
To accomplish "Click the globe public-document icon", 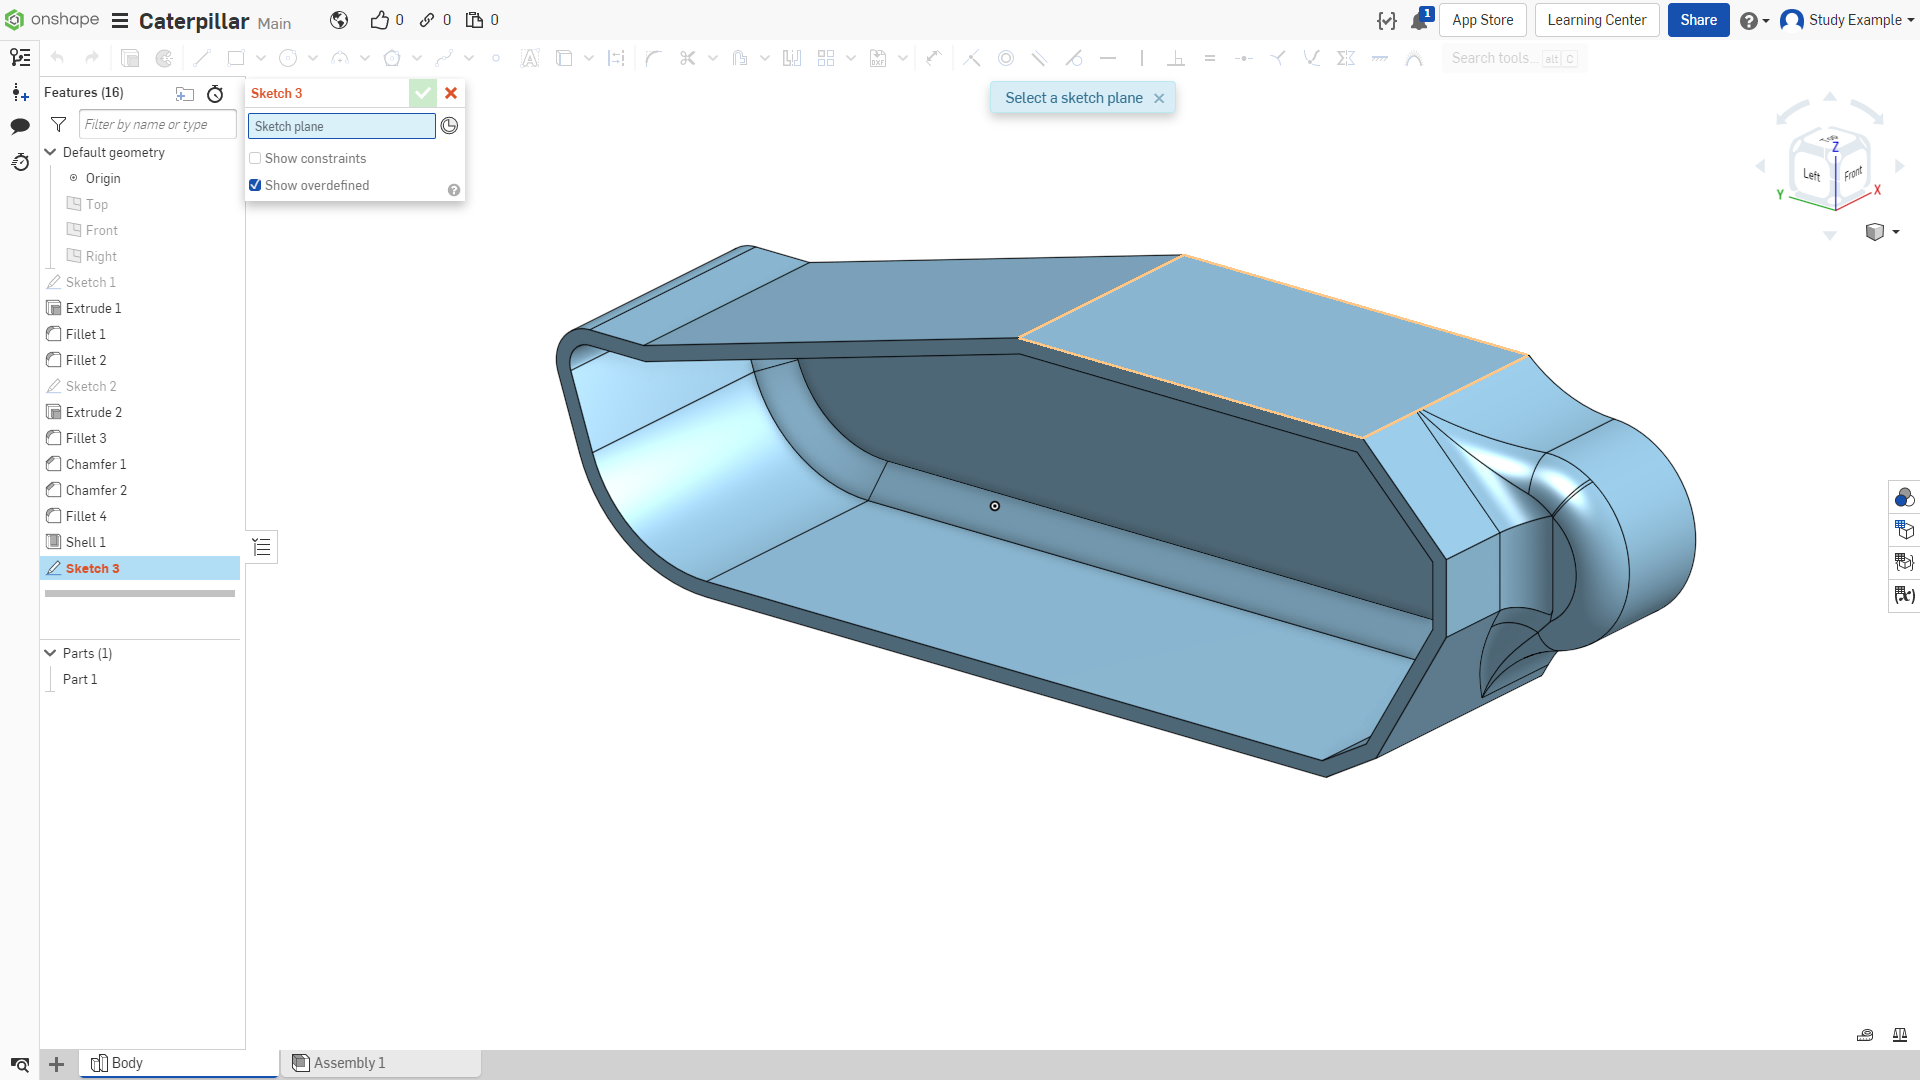I will coord(339,20).
